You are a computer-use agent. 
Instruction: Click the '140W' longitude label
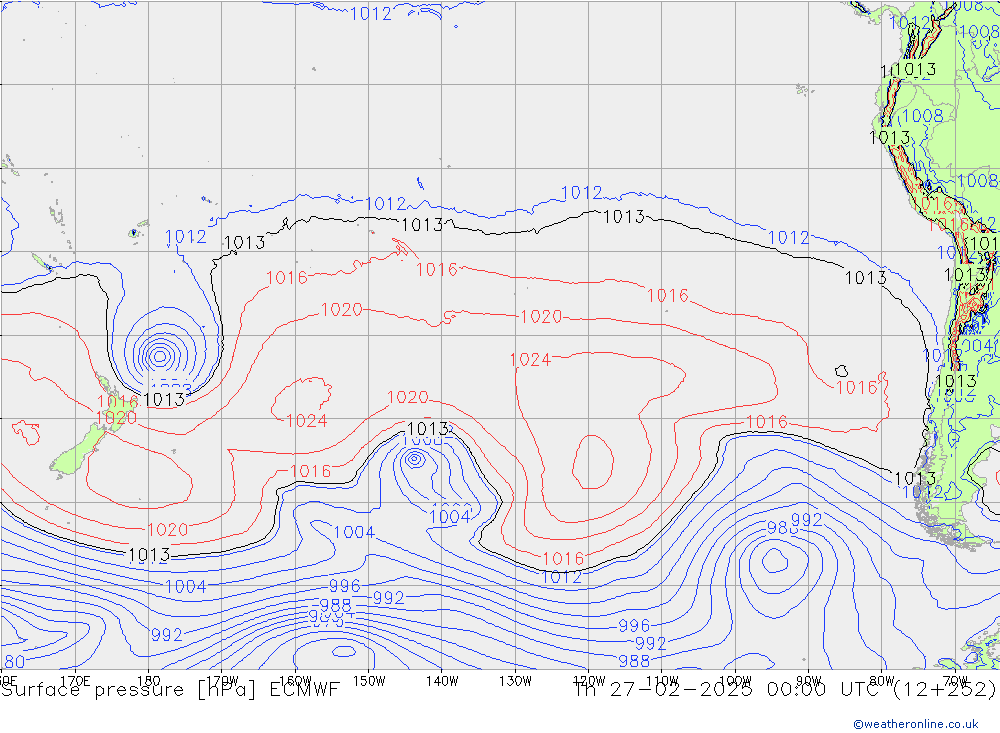tap(442, 681)
